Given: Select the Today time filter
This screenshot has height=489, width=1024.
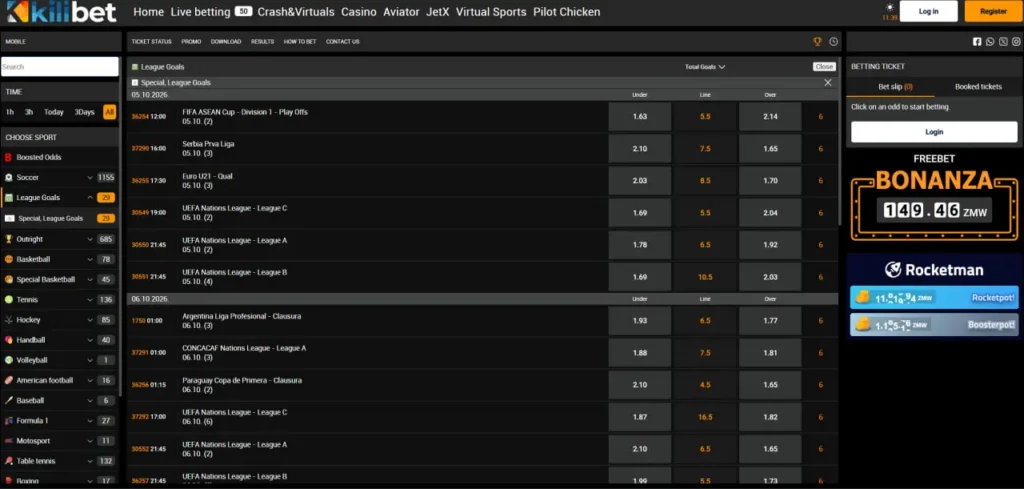Looking at the screenshot, I should [x=54, y=112].
